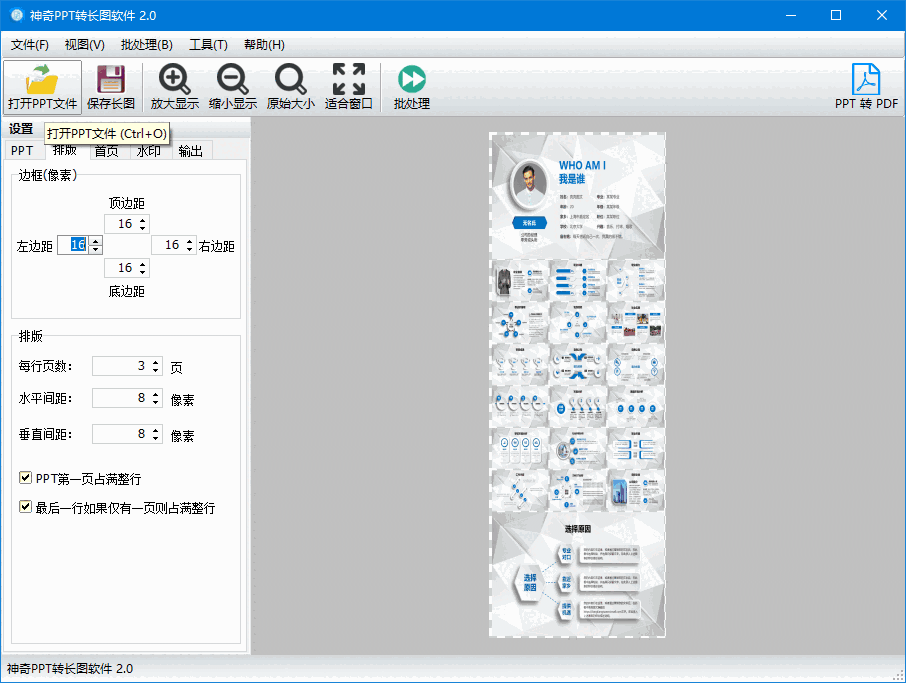Image resolution: width=906 pixels, height=683 pixels.
Task: Click the Open PPT File folder icon
Action: [42, 79]
